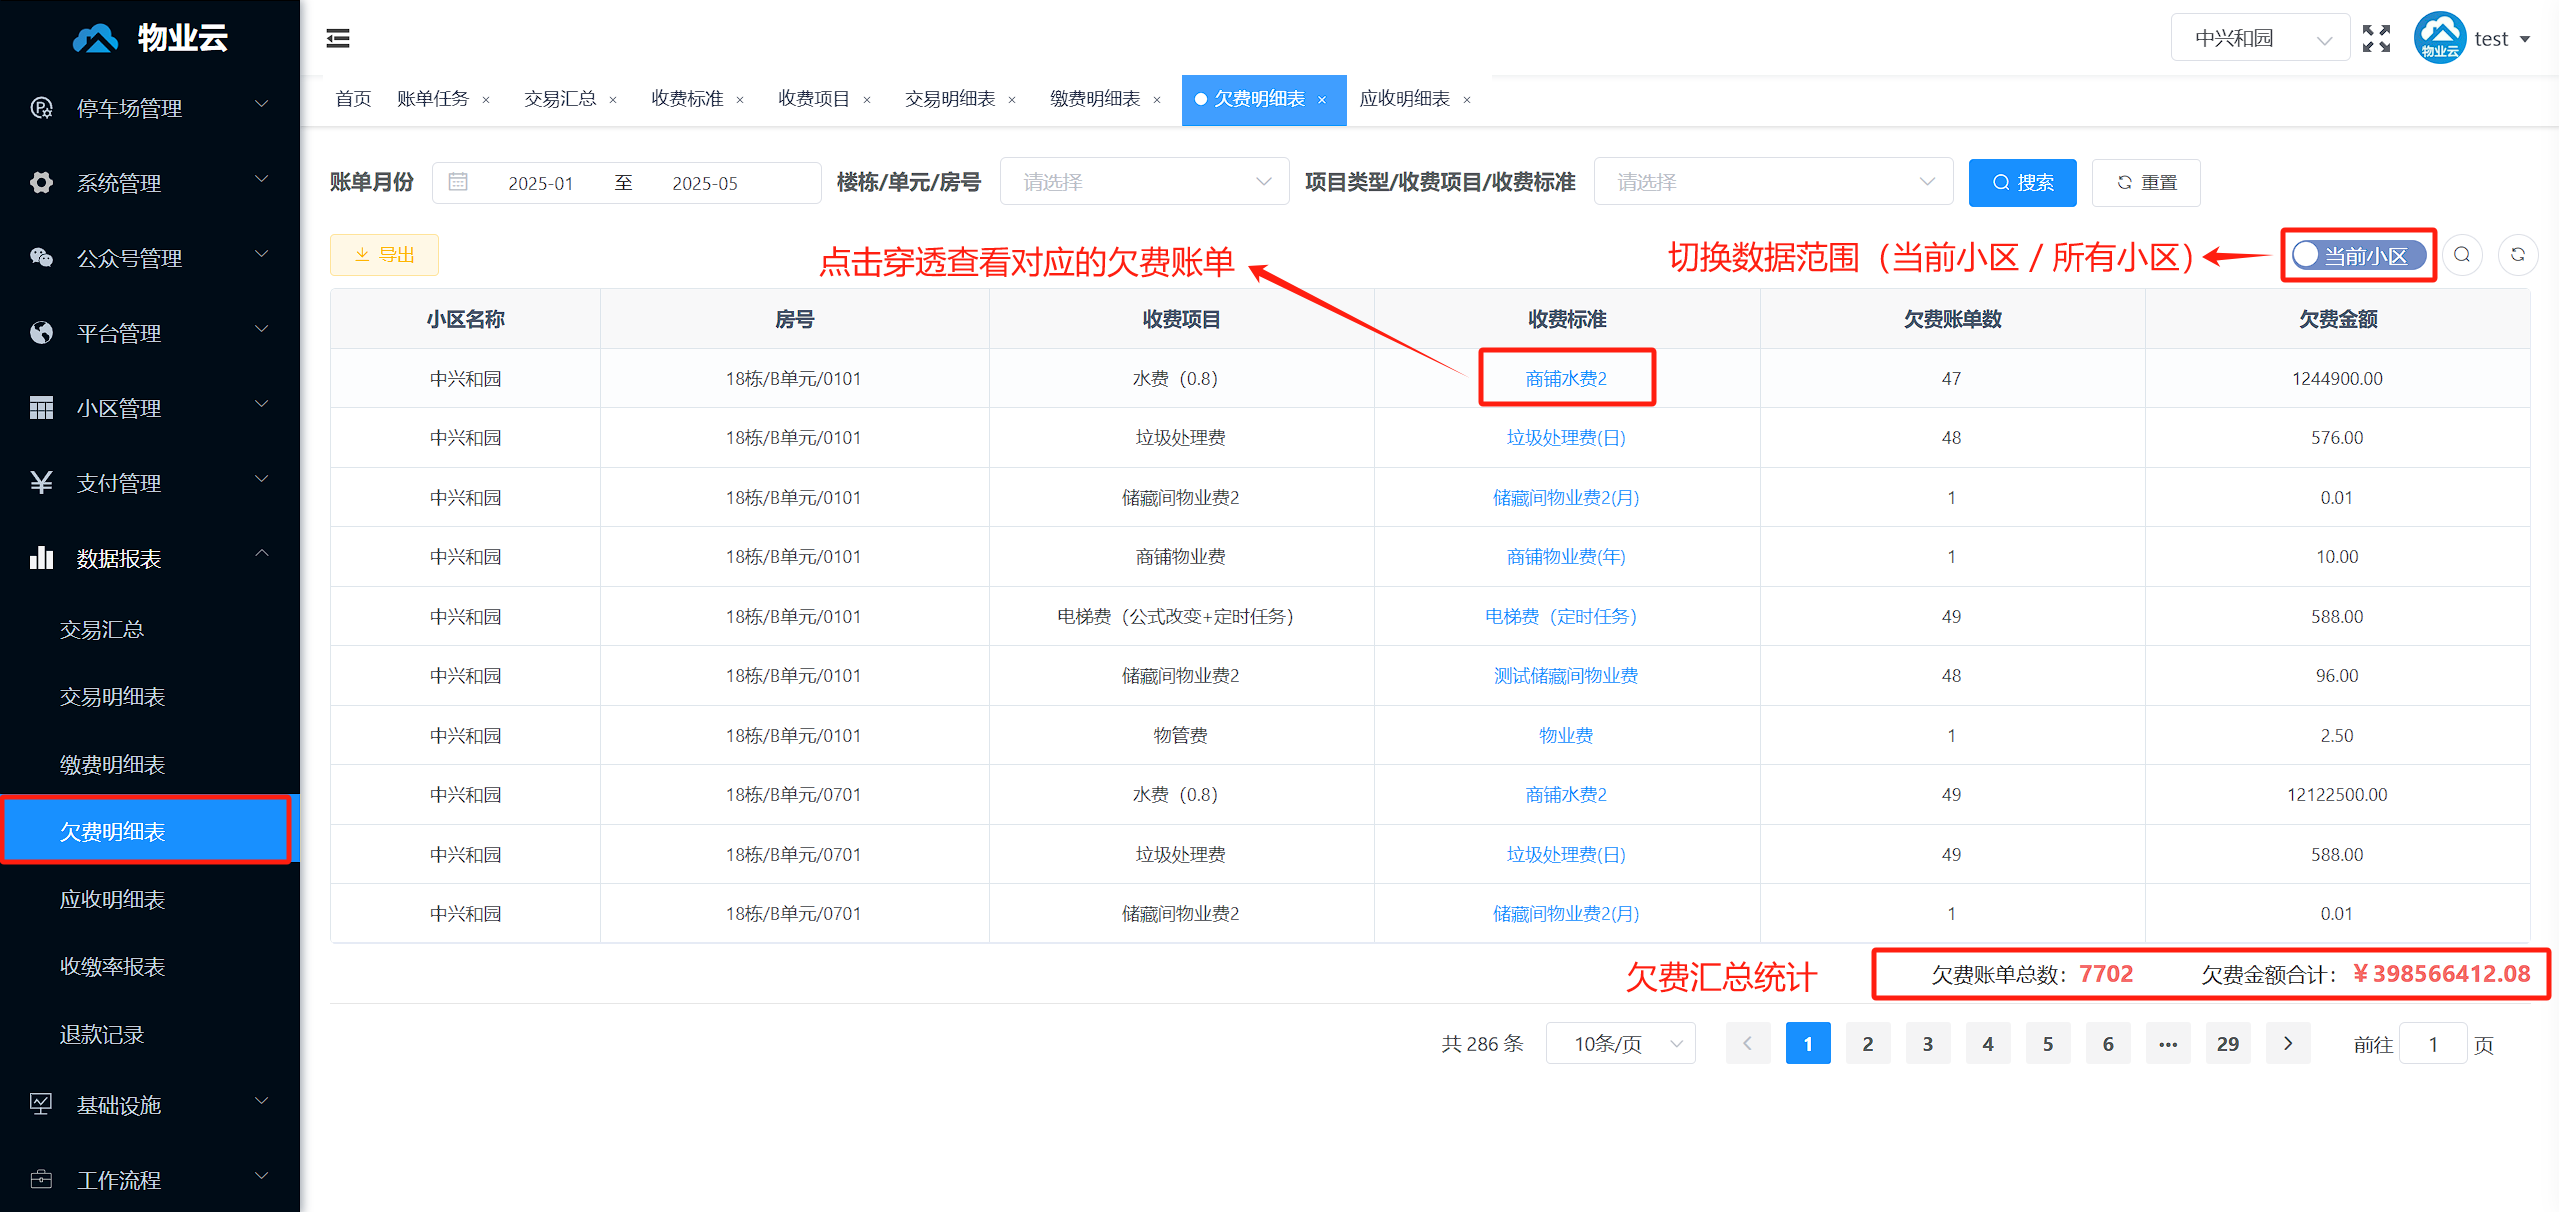Click the 小区管理 grid icon

(x=41, y=408)
